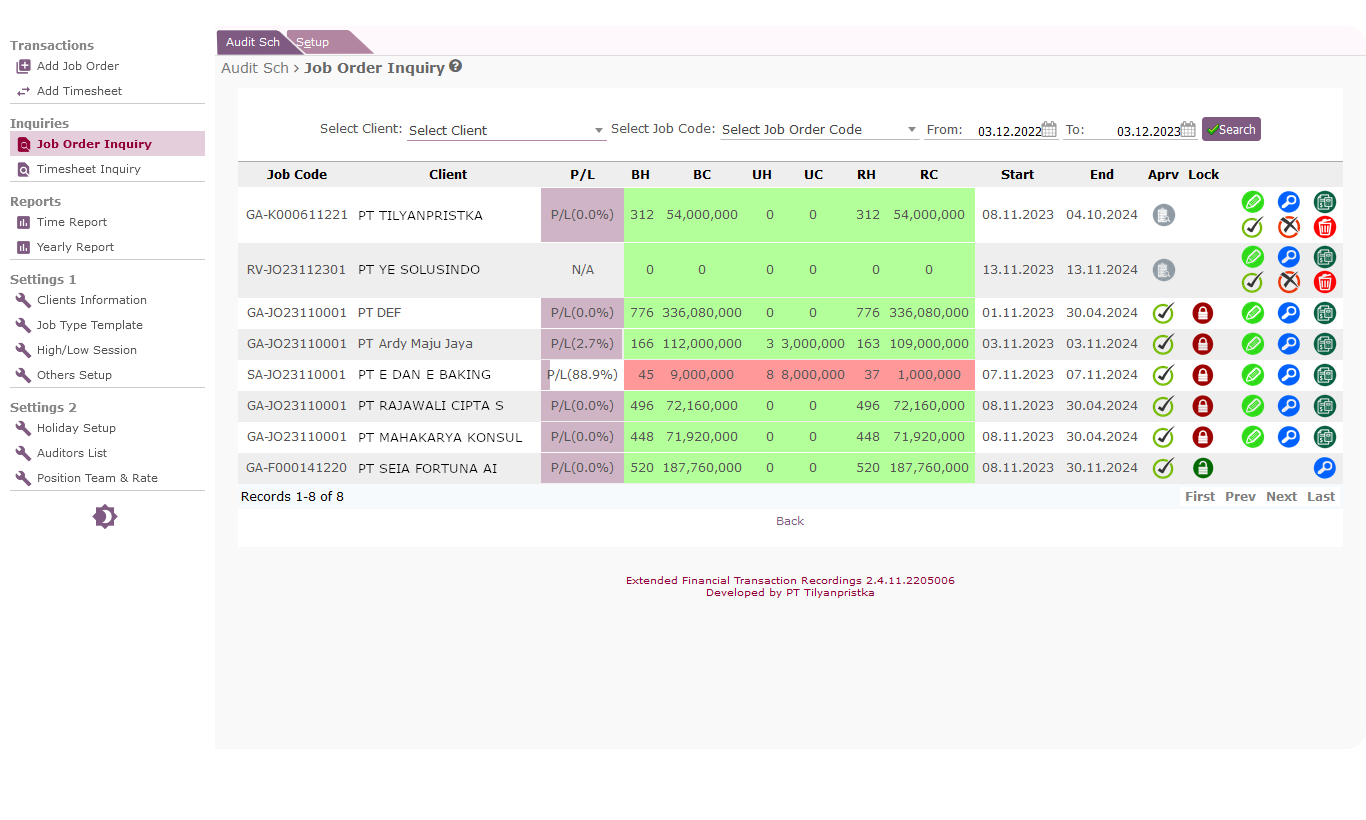Open Auditors List
The width and height of the screenshot is (1366, 820).
pos(72,453)
